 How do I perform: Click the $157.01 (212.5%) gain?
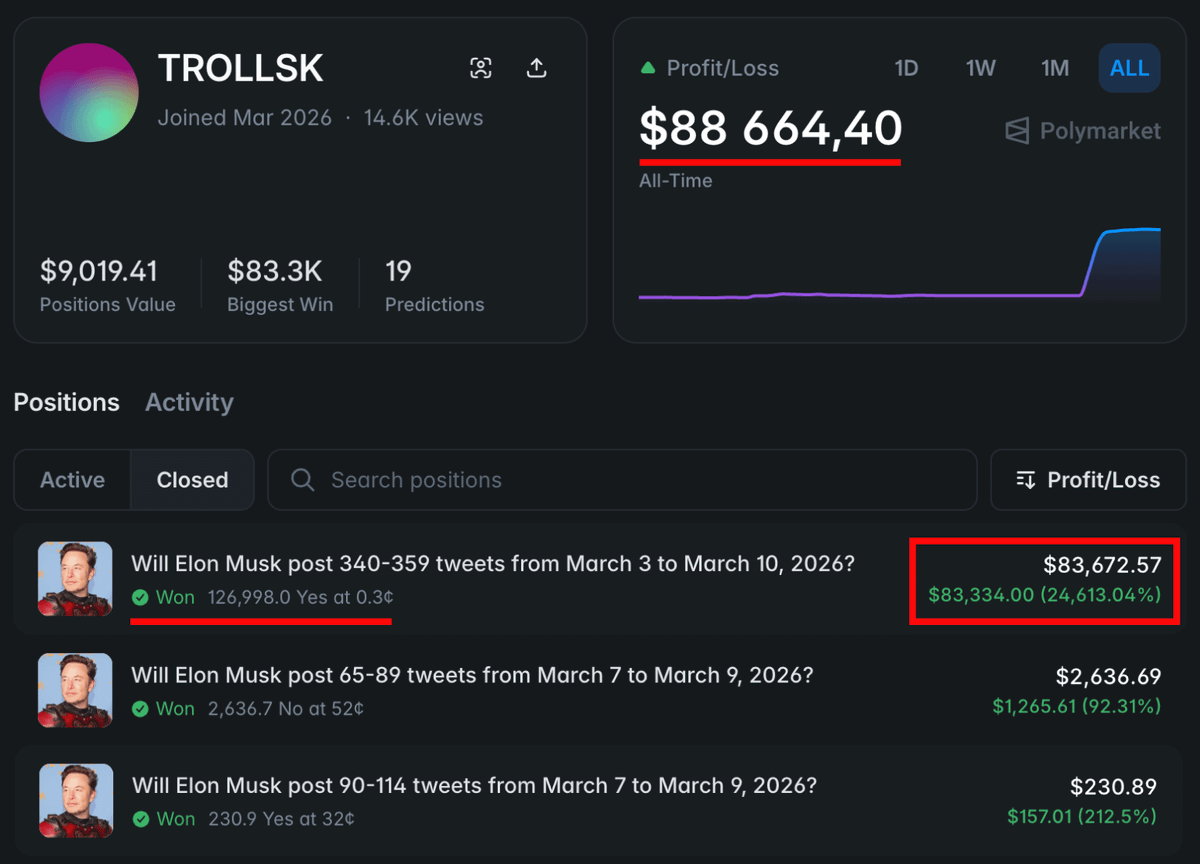1082,817
